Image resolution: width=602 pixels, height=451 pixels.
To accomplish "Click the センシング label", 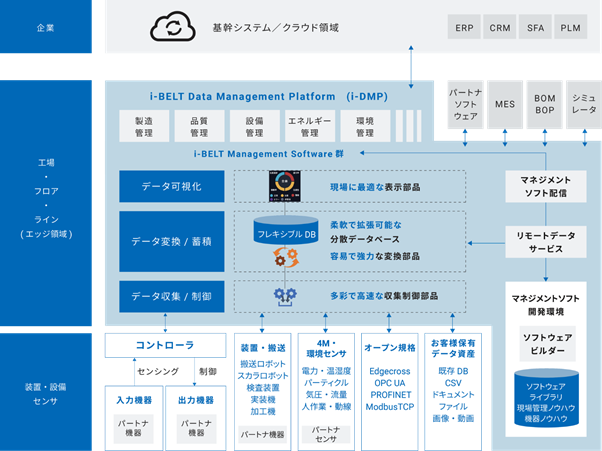I will (x=158, y=372).
